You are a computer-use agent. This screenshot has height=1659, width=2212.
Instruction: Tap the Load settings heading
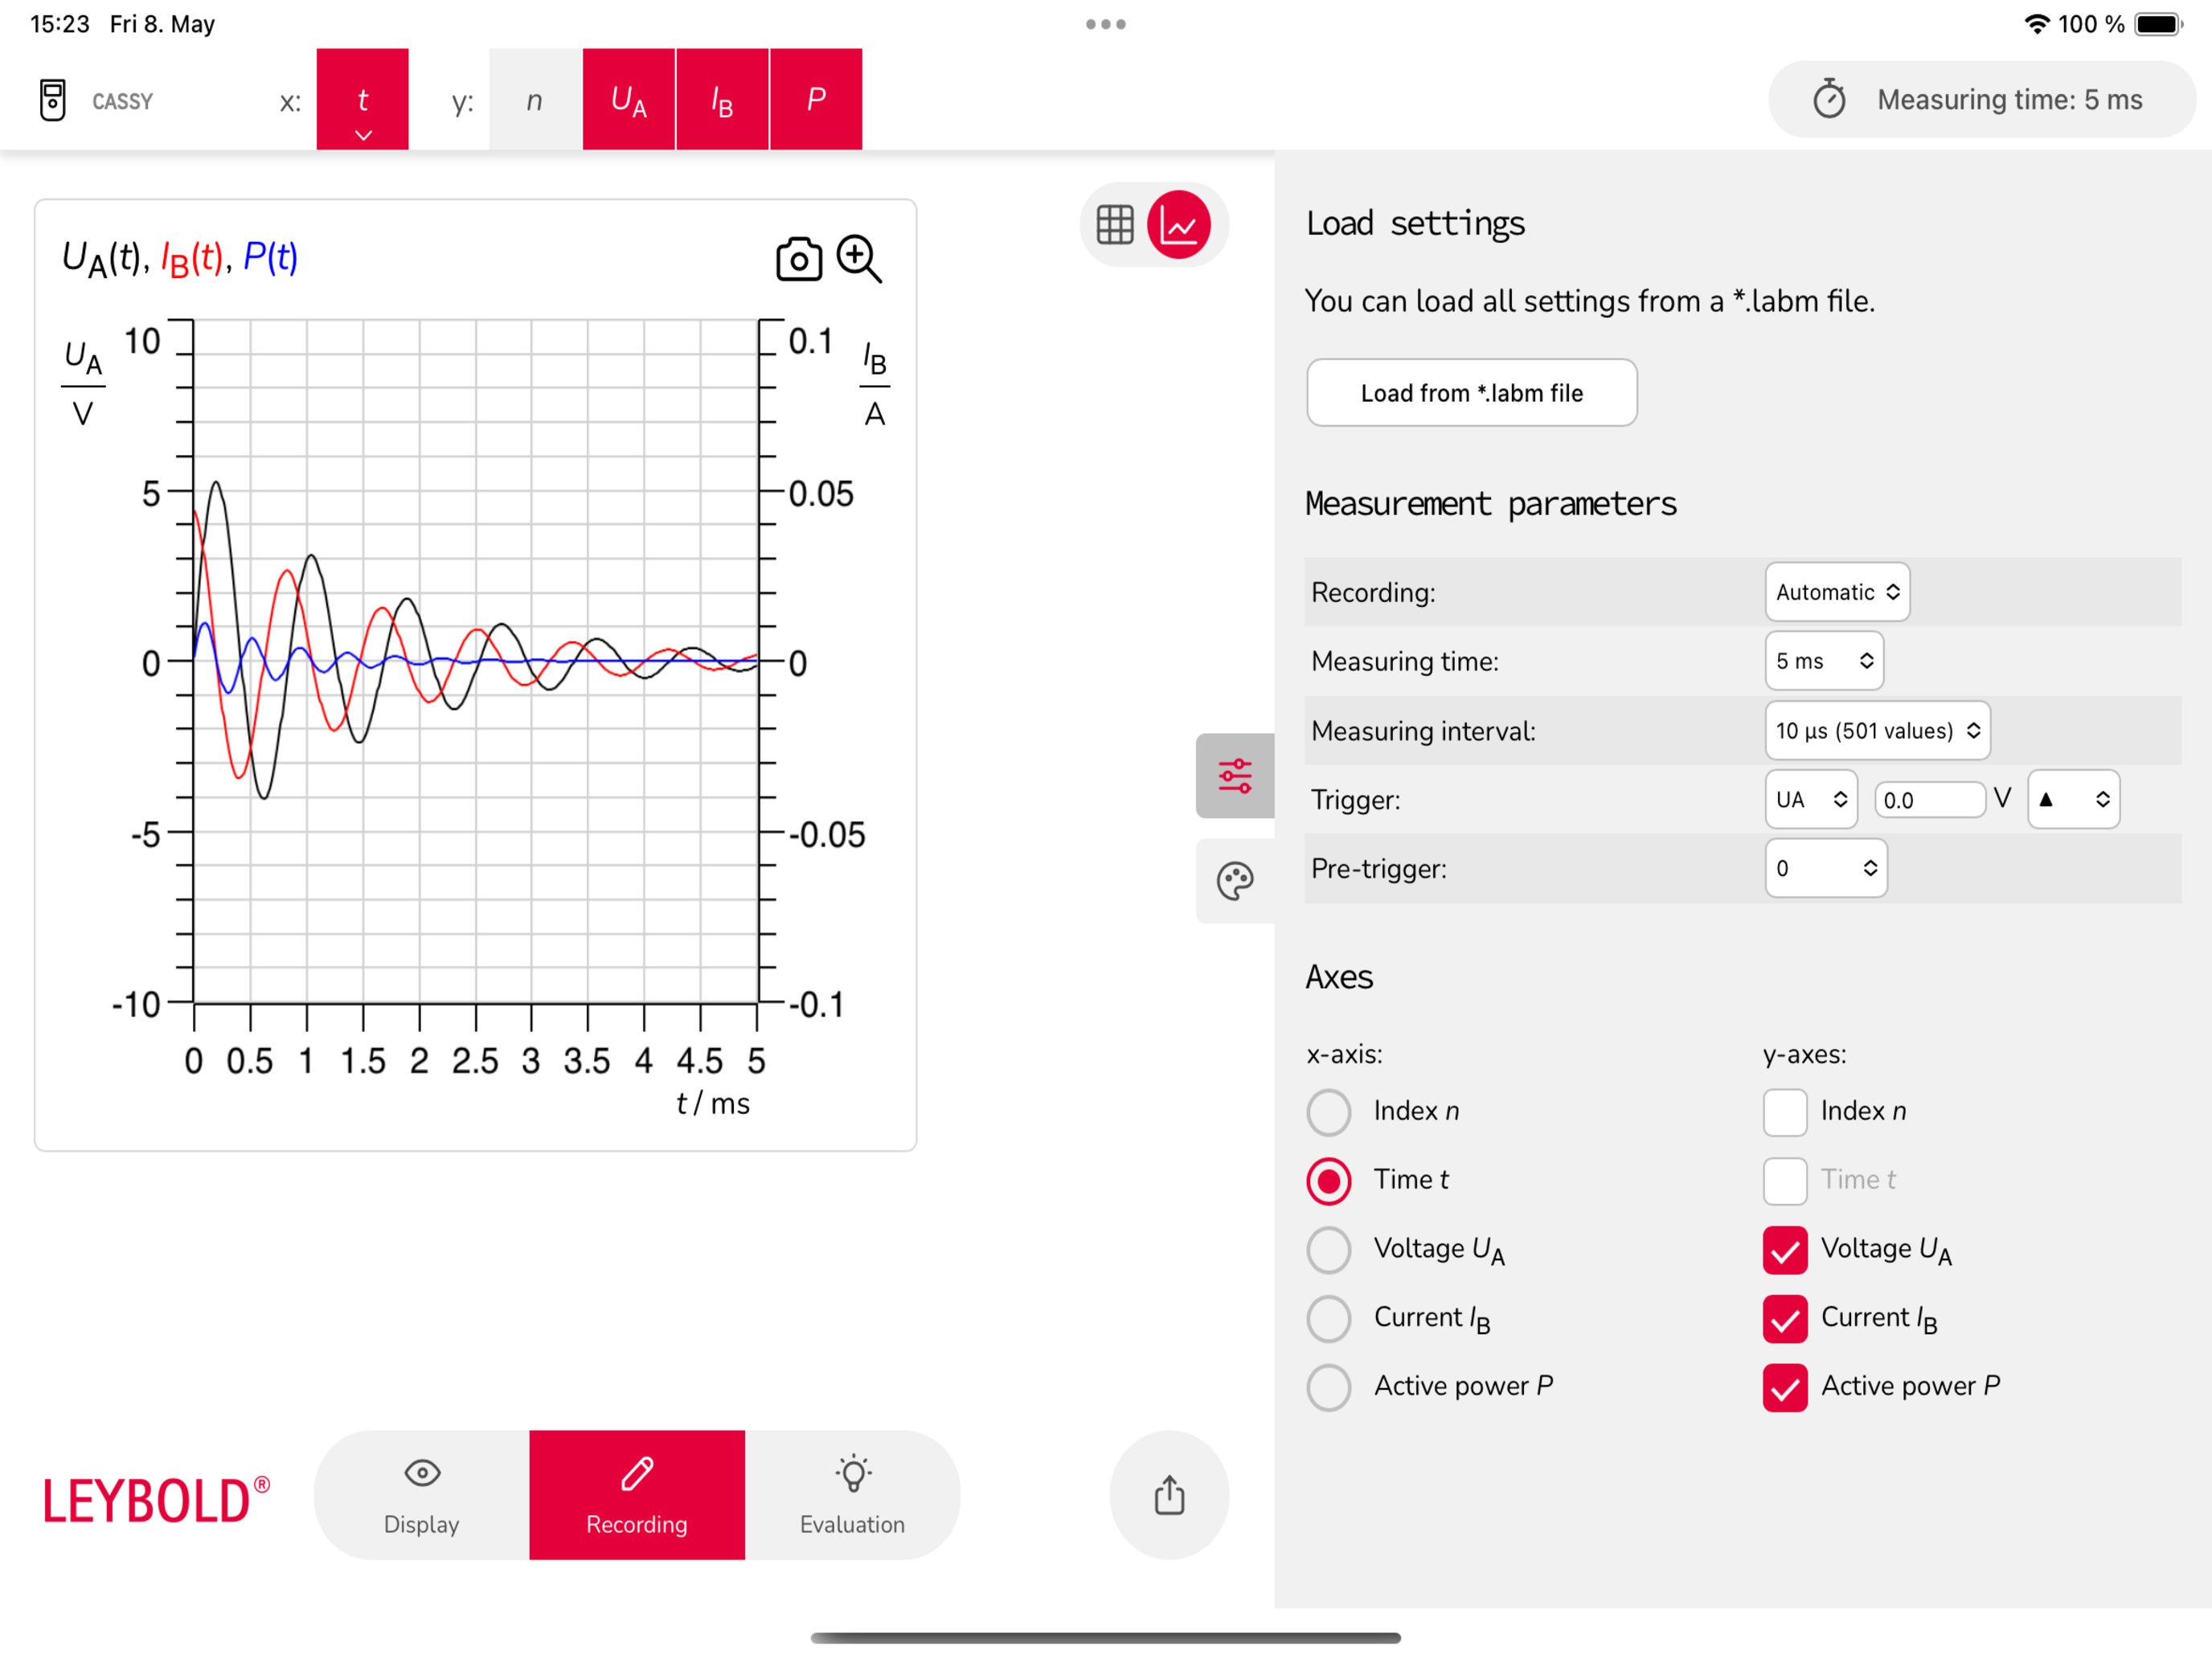click(1415, 223)
